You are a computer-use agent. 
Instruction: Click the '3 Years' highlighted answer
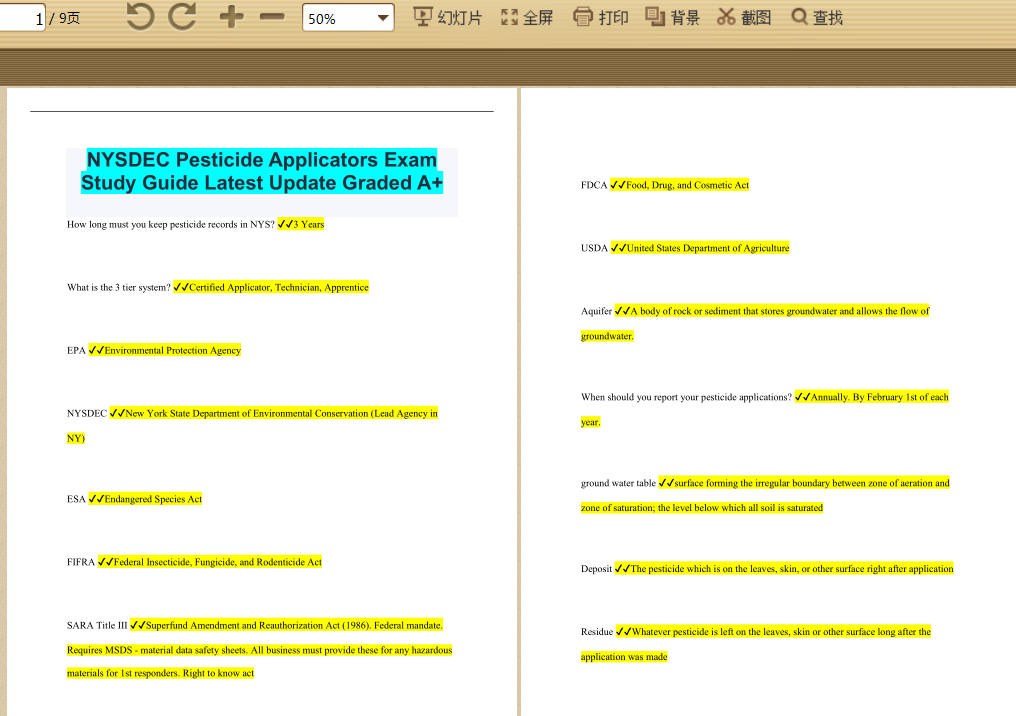pyautogui.click(x=308, y=224)
